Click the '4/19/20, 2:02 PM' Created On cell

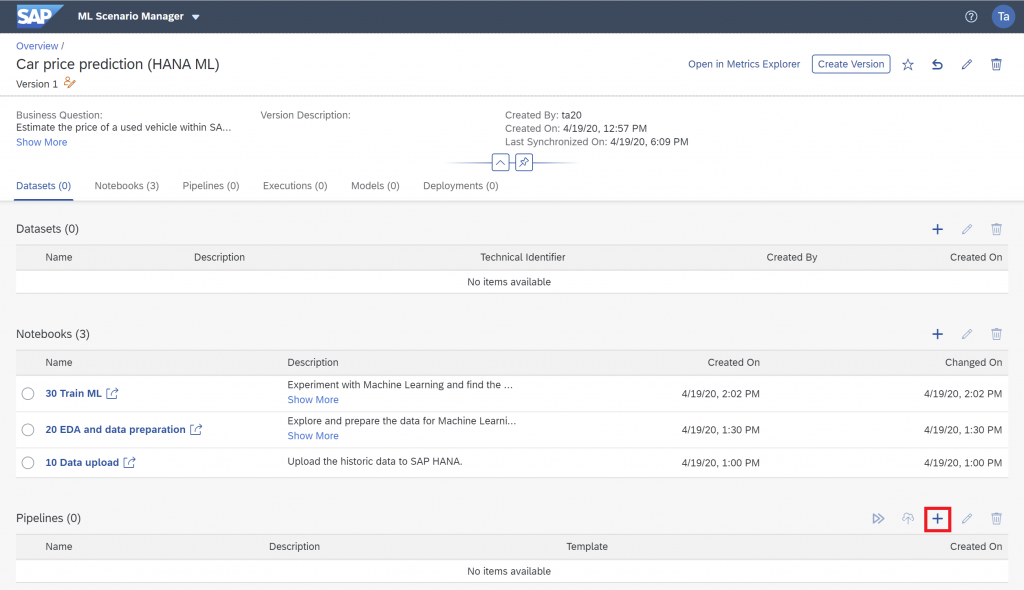click(x=720, y=394)
